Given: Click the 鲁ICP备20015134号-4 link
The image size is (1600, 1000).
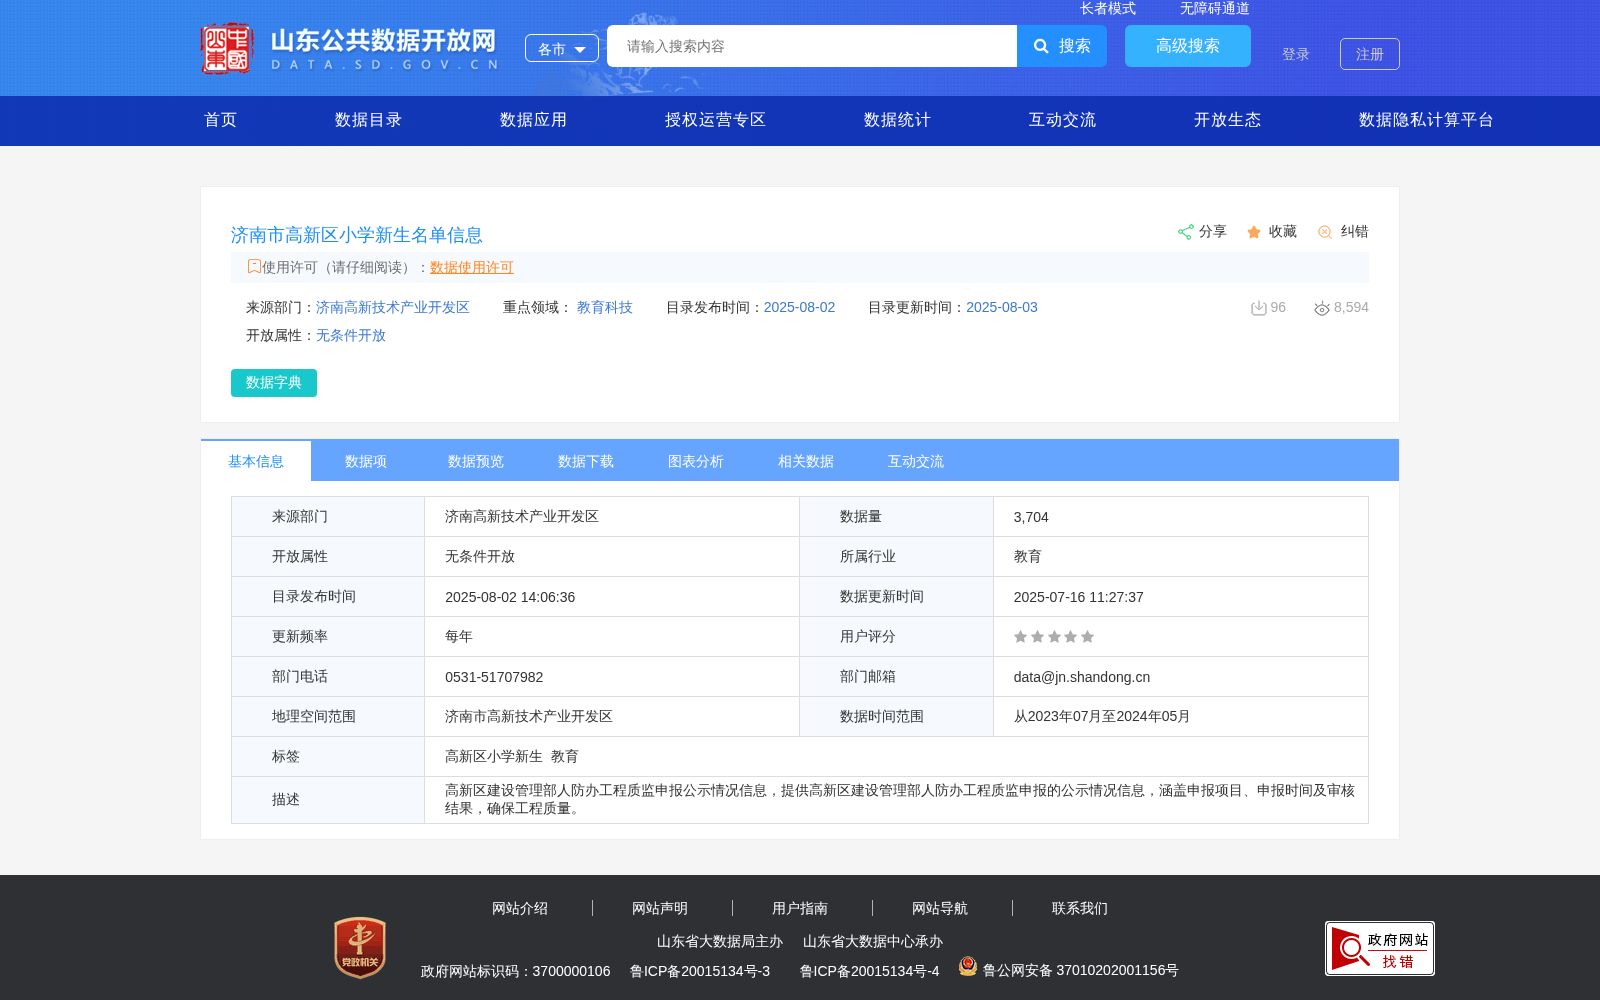Looking at the screenshot, I should click(x=870, y=971).
